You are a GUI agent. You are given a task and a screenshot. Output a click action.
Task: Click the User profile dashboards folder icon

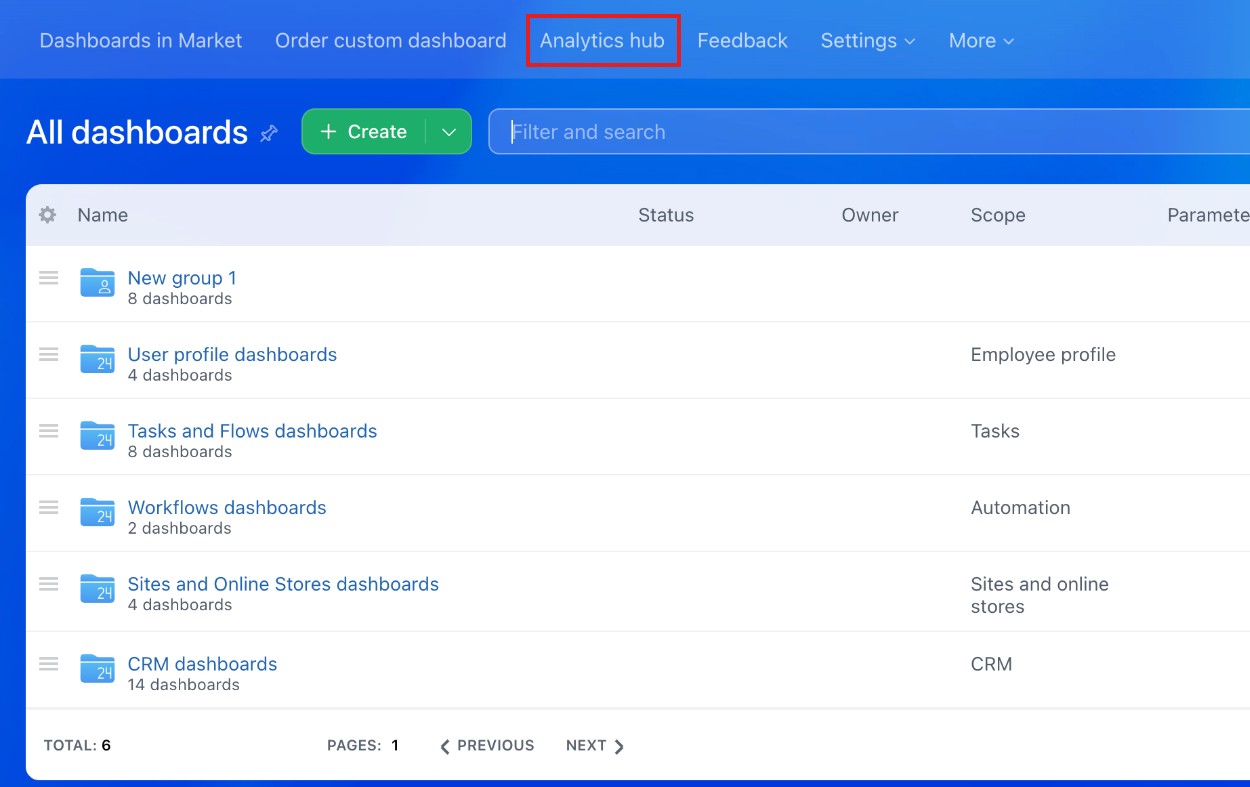point(97,359)
